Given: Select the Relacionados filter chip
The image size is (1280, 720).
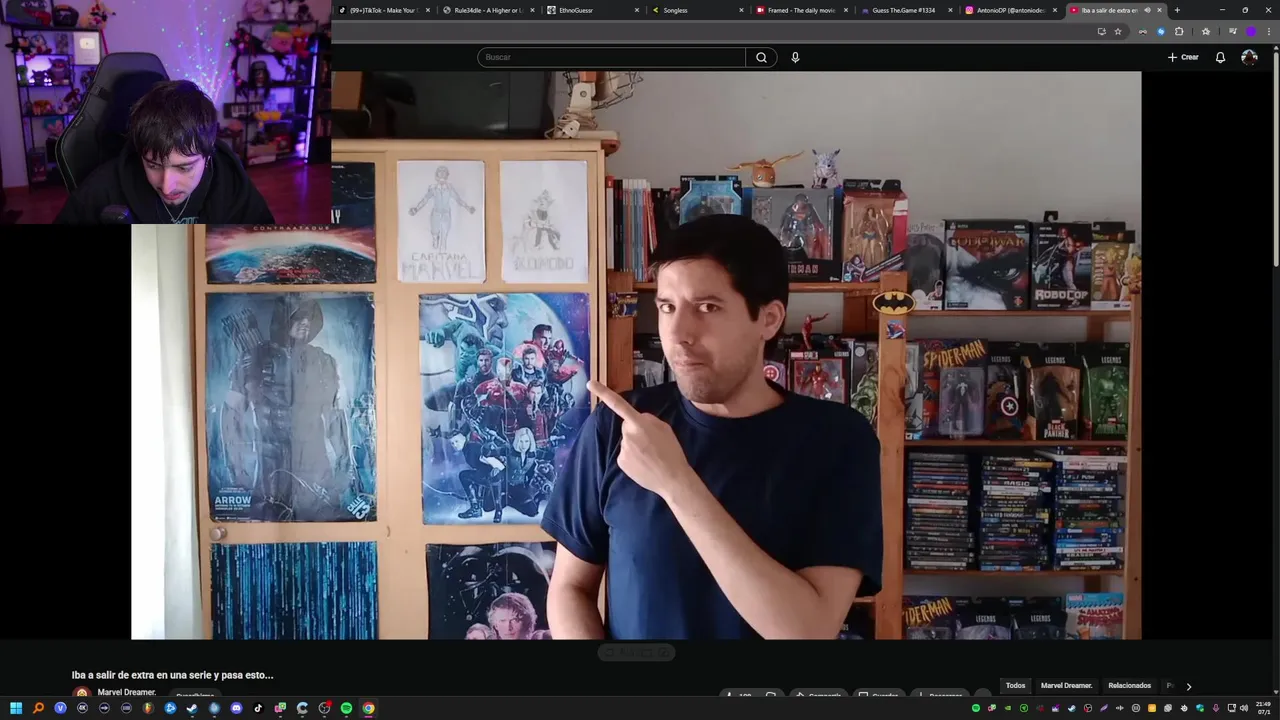Looking at the screenshot, I should pos(1129,685).
